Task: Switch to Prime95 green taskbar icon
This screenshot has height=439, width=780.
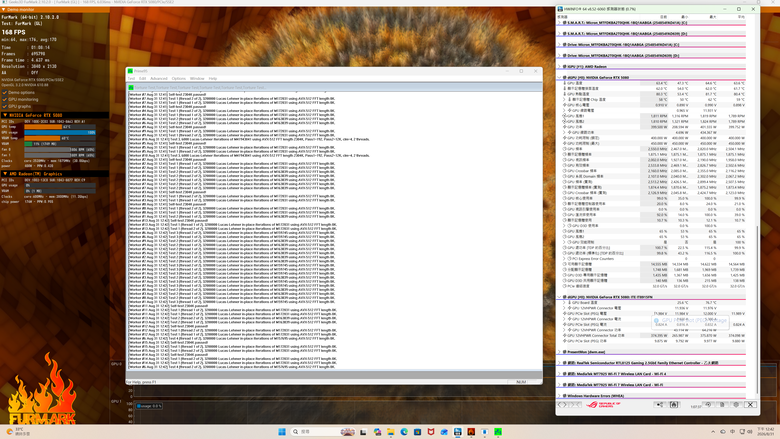Action: [498, 432]
